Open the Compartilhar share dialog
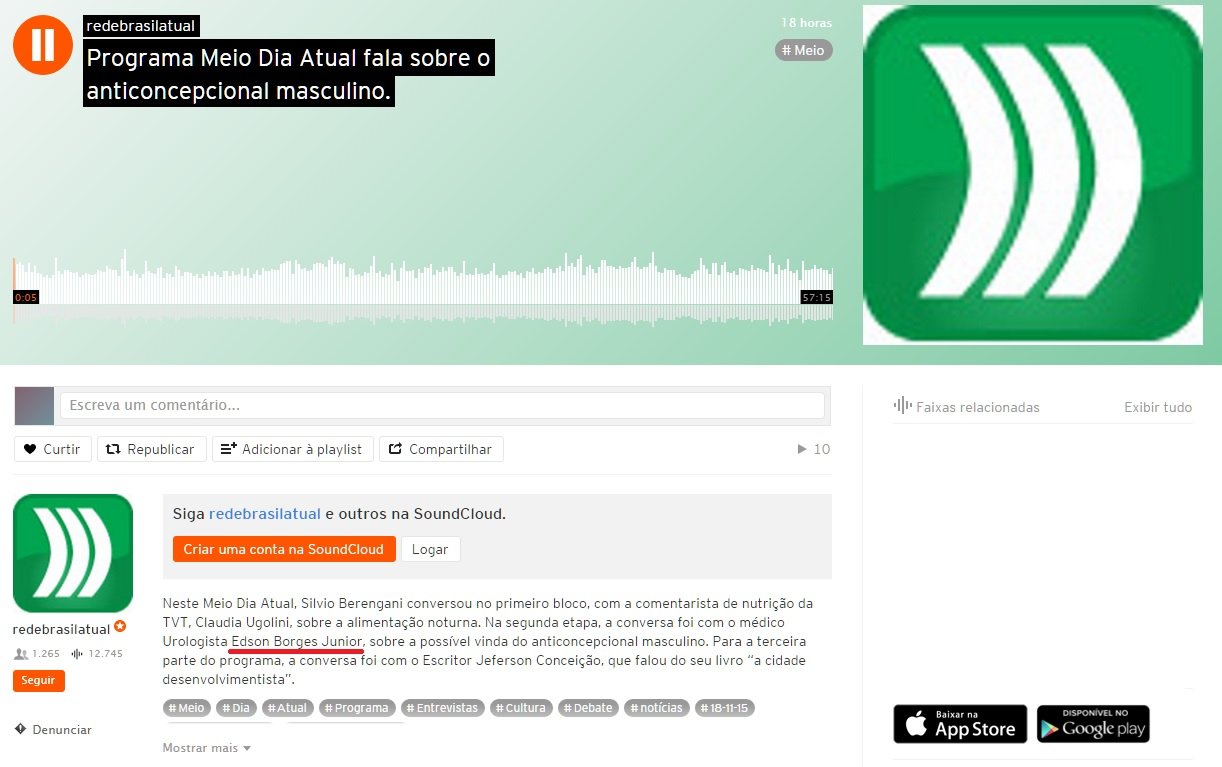This screenshot has width=1222, height=767. [x=441, y=449]
